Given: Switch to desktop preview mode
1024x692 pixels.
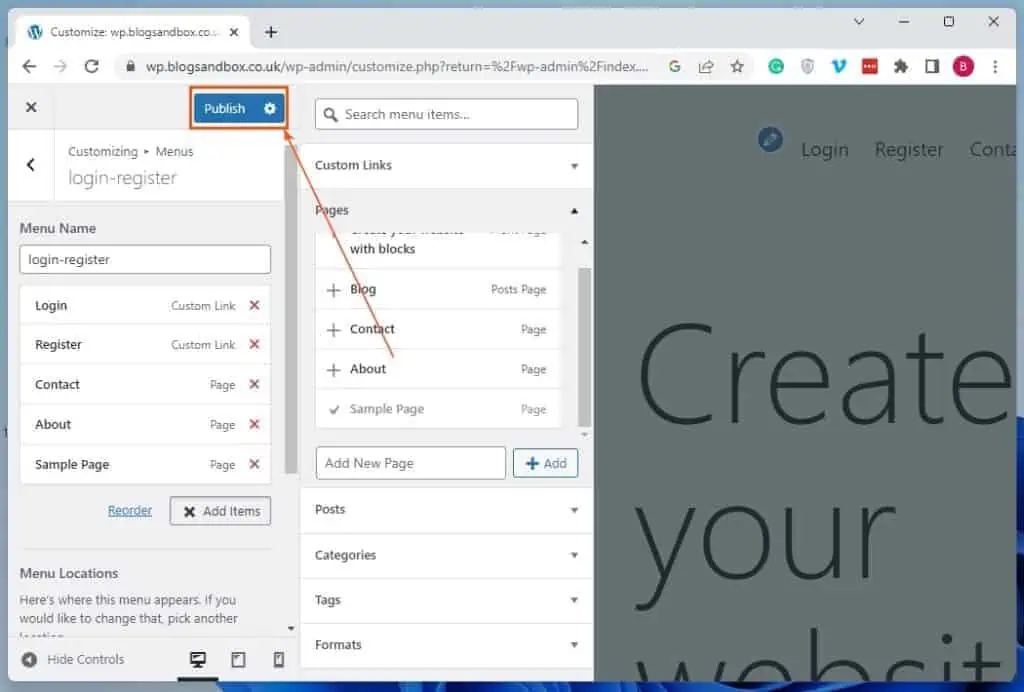Looking at the screenshot, I should tap(197, 659).
